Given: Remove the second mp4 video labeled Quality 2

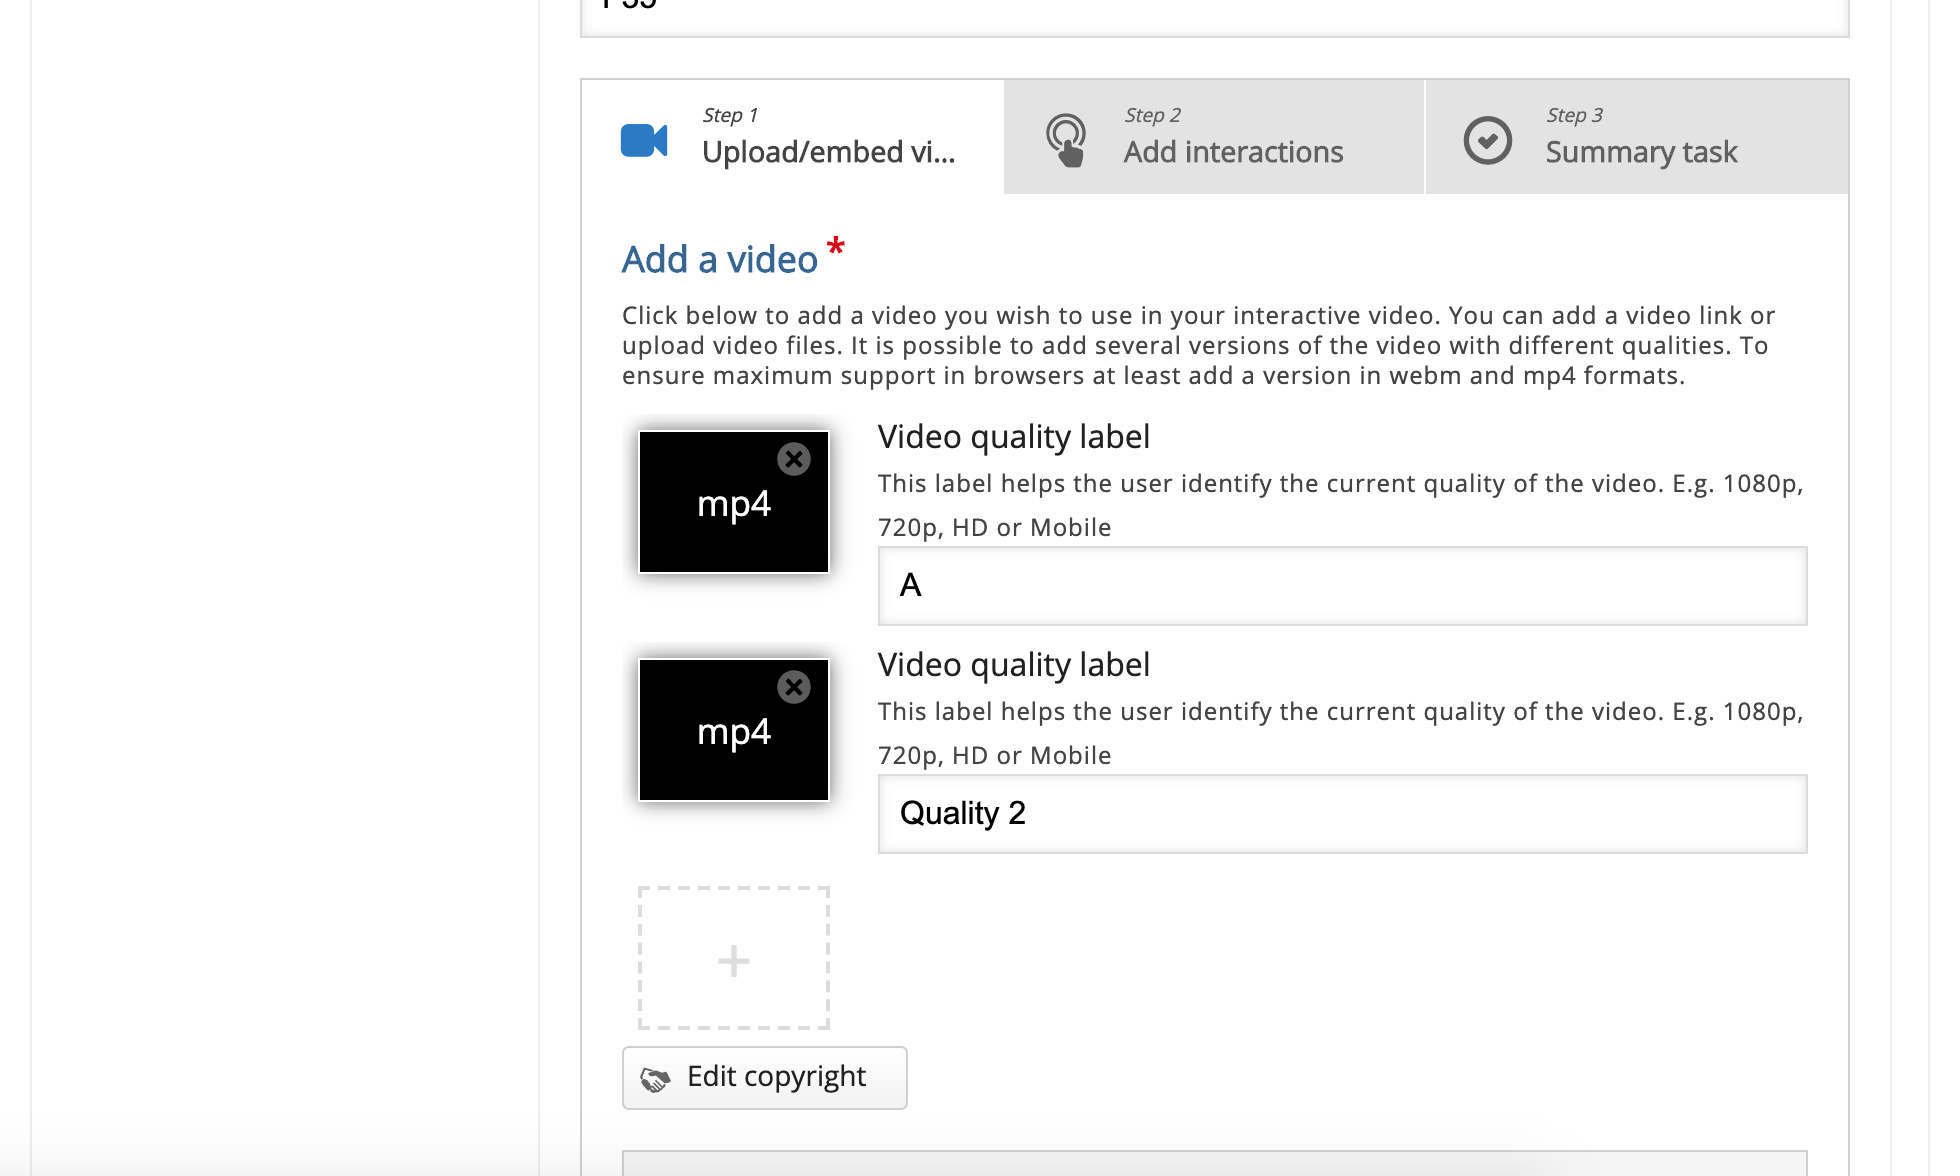Looking at the screenshot, I should [794, 687].
